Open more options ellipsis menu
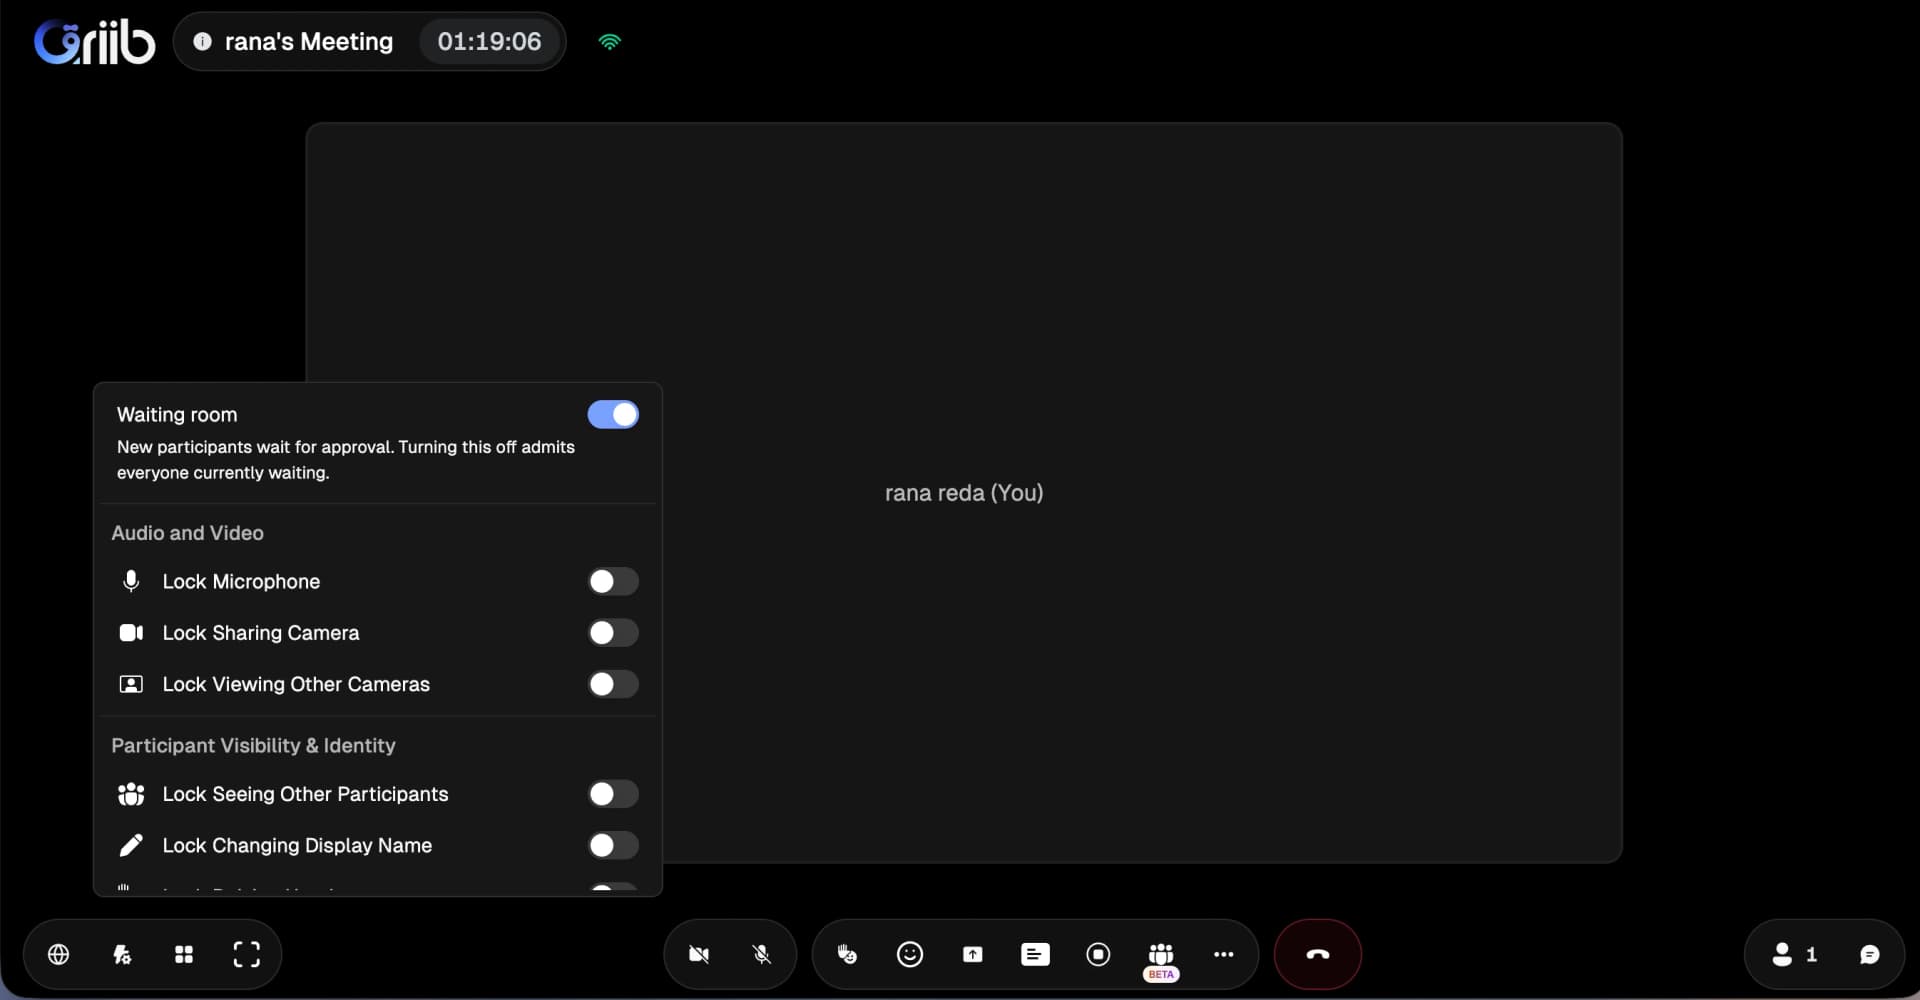Image resolution: width=1920 pixels, height=1000 pixels. (x=1223, y=955)
